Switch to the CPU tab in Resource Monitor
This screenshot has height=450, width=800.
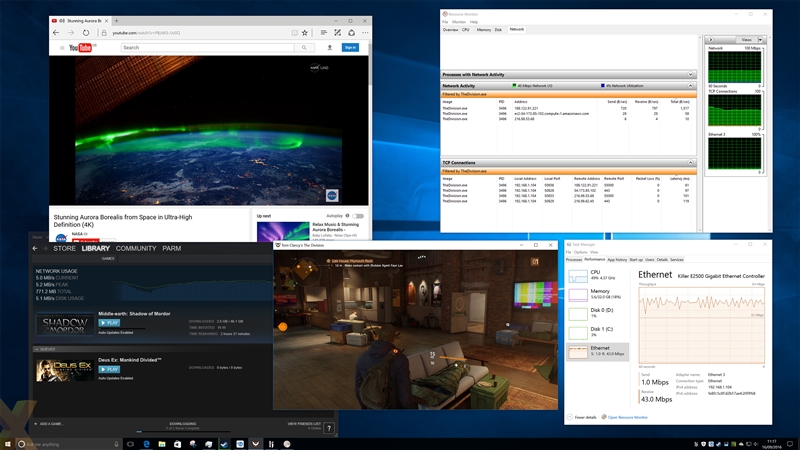(465, 30)
